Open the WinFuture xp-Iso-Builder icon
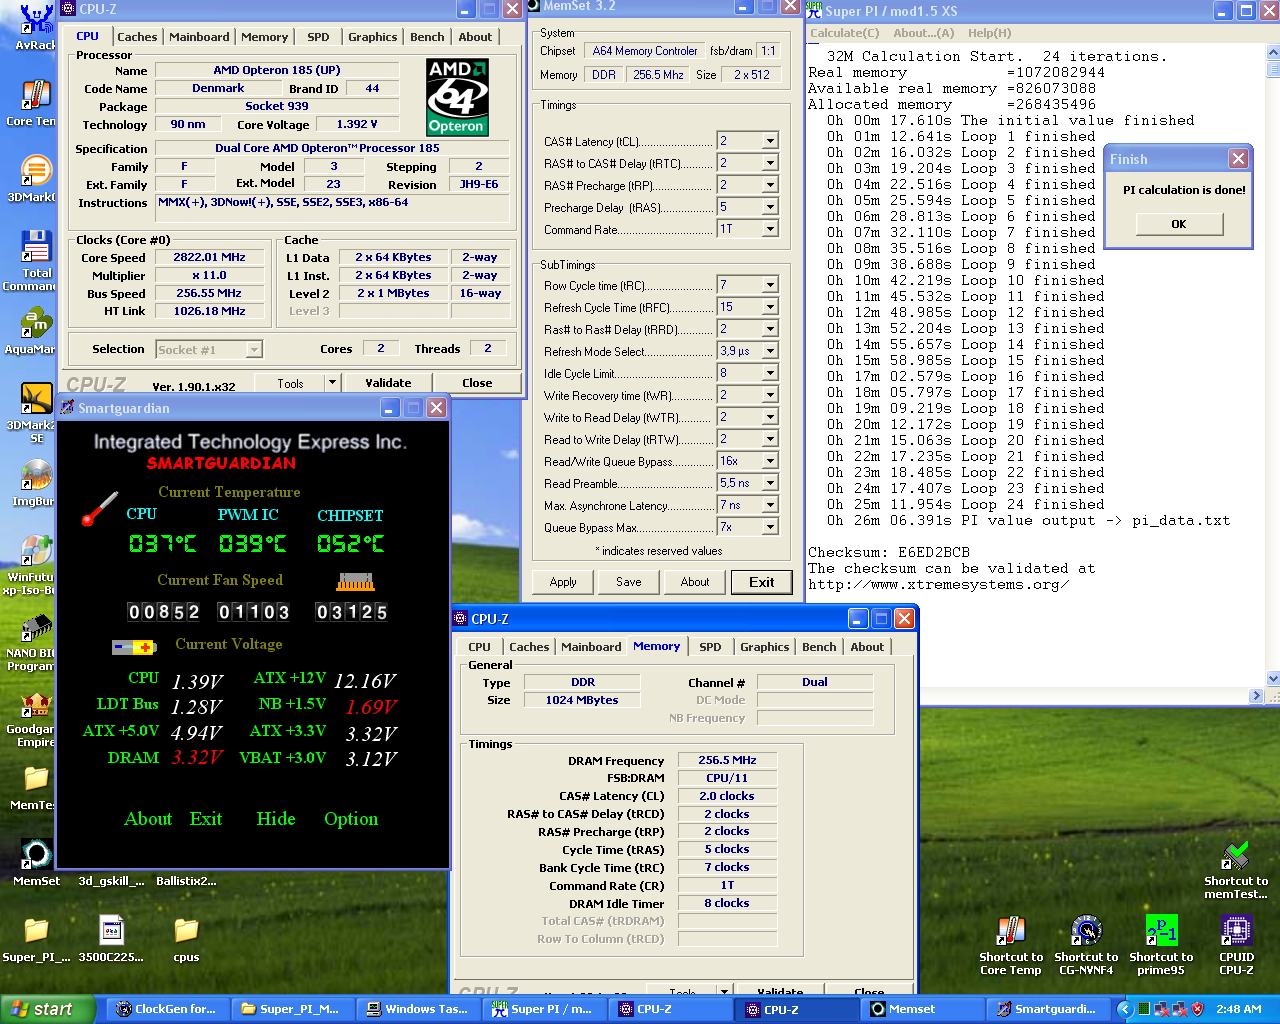 coord(36,552)
